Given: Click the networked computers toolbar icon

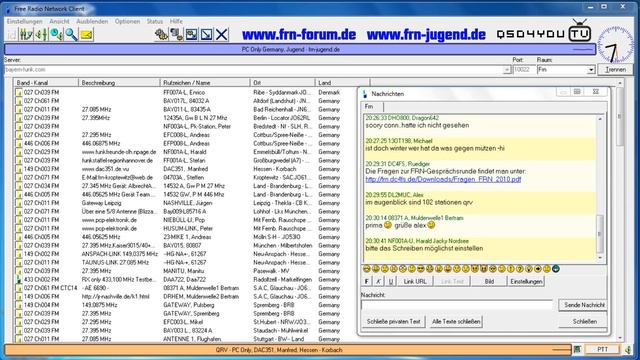Looking at the screenshot, I should 176,35.
